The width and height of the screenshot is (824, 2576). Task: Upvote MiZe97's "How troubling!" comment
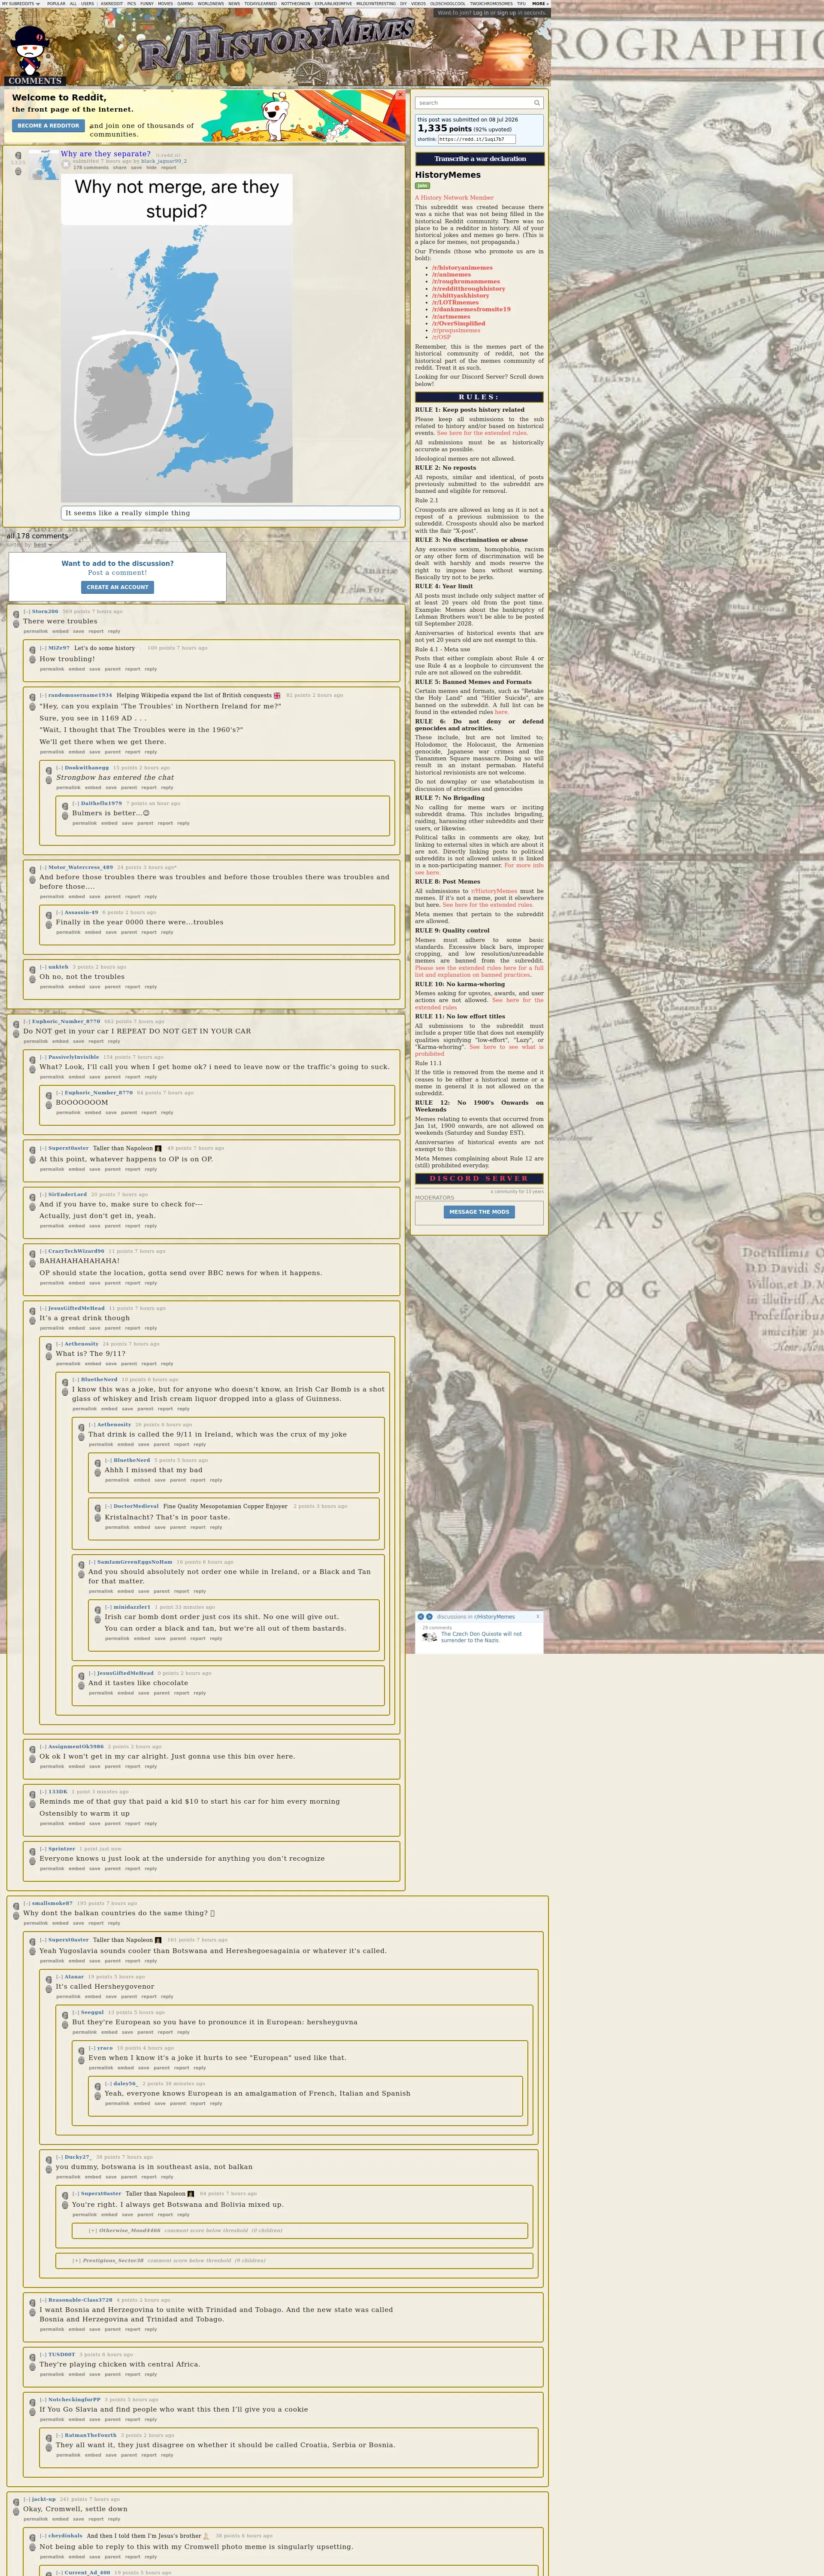(33, 650)
